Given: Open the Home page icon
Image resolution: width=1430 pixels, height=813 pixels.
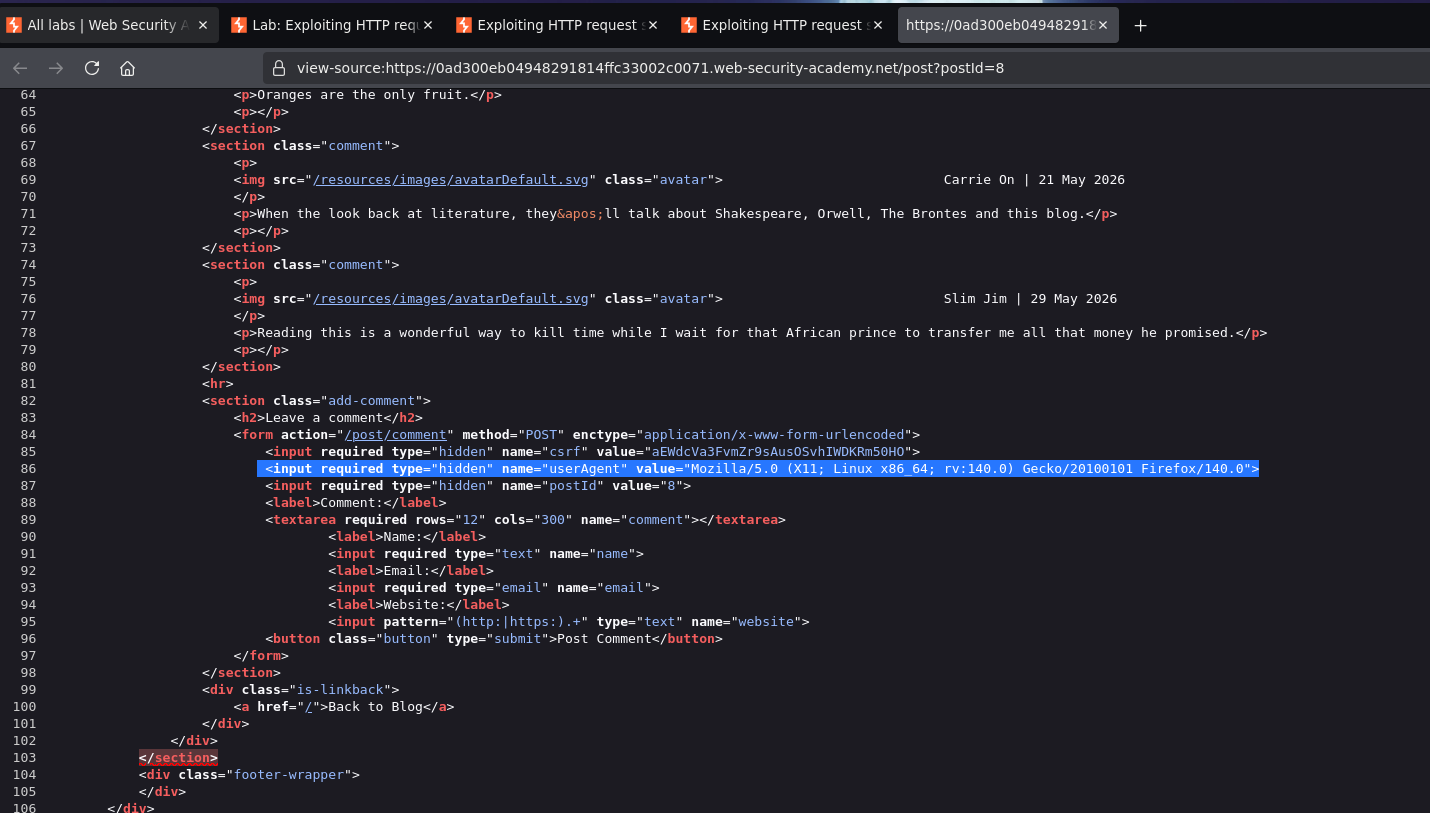Looking at the screenshot, I should coord(127,68).
